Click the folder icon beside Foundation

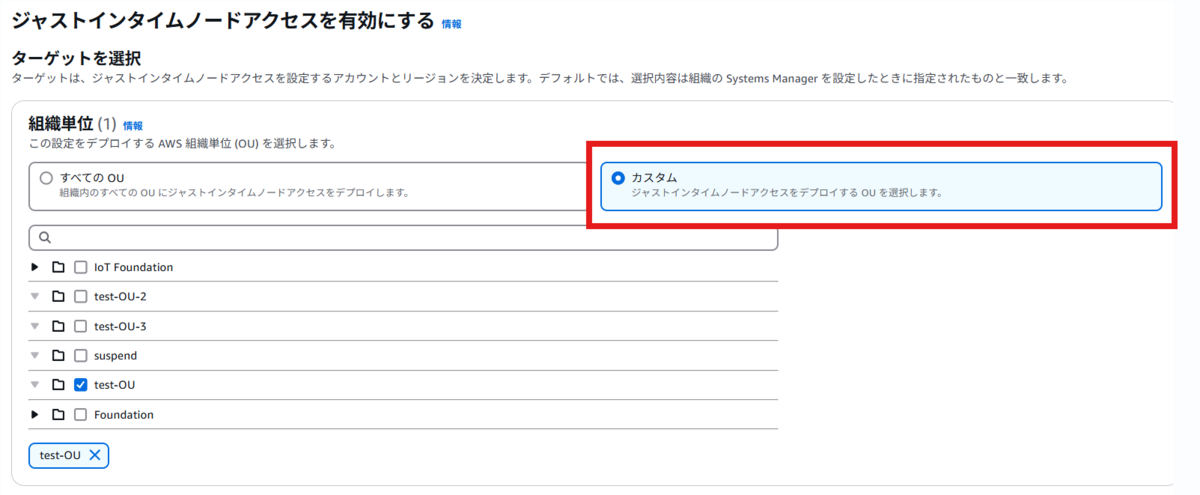58,414
